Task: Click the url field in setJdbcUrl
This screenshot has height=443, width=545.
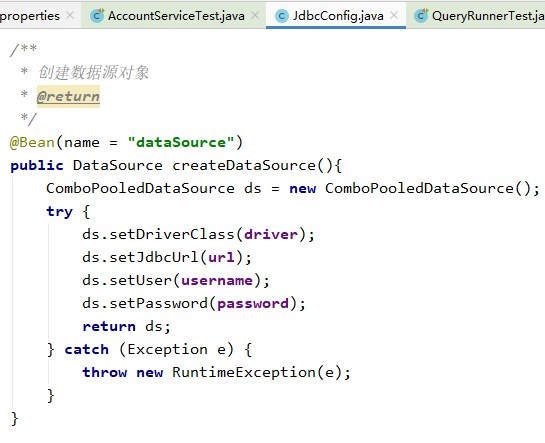Action: tap(221, 257)
